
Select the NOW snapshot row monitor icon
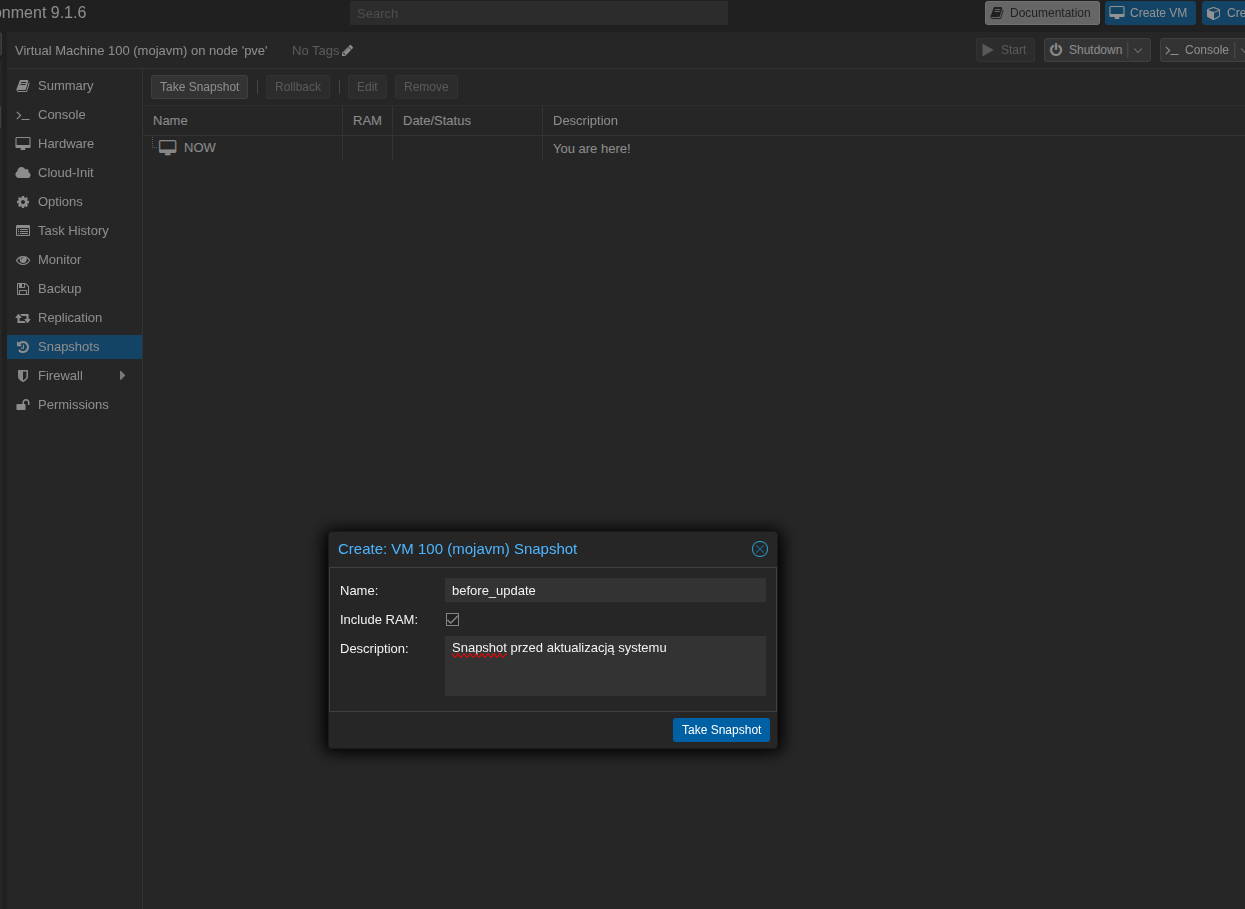click(167, 147)
